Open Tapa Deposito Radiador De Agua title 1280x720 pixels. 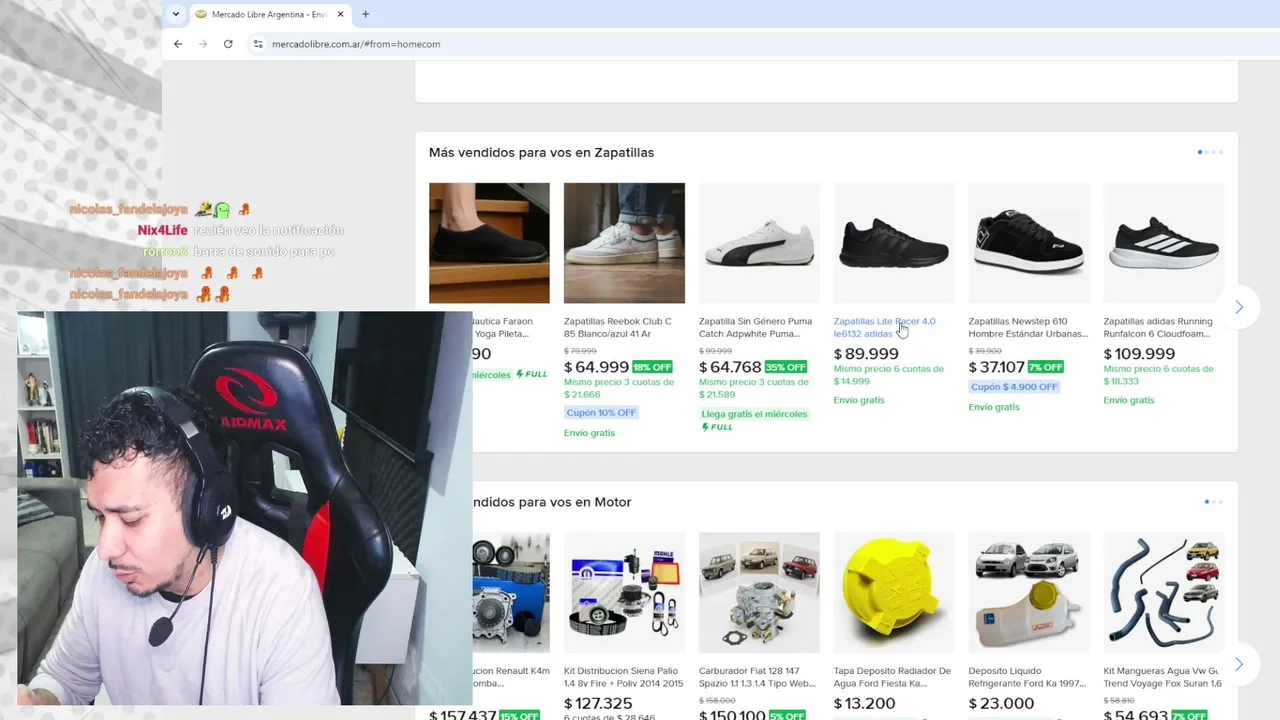pyautogui.click(x=893, y=677)
